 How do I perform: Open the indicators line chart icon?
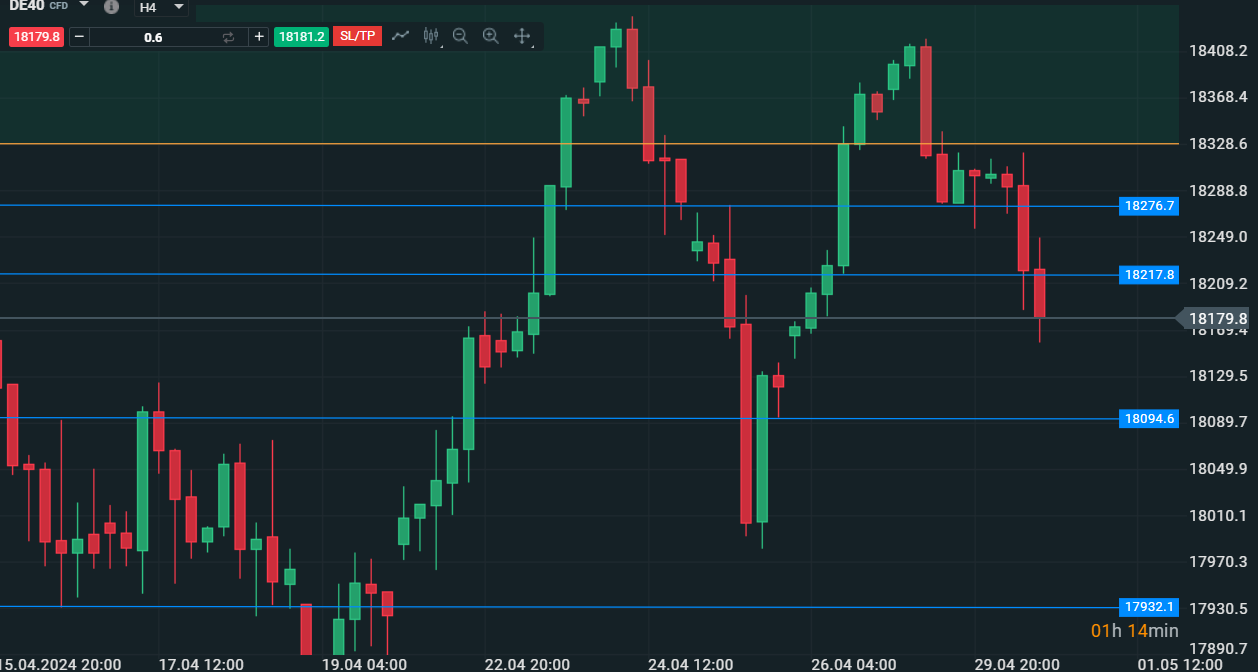click(401, 36)
